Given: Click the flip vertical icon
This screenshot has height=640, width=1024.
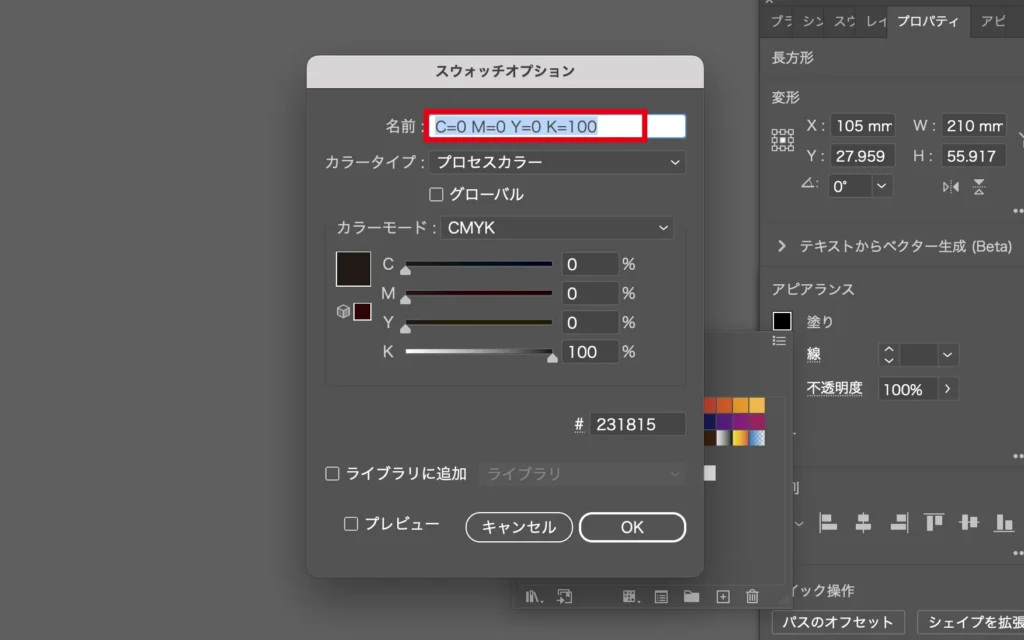Looking at the screenshot, I should [979, 186].
